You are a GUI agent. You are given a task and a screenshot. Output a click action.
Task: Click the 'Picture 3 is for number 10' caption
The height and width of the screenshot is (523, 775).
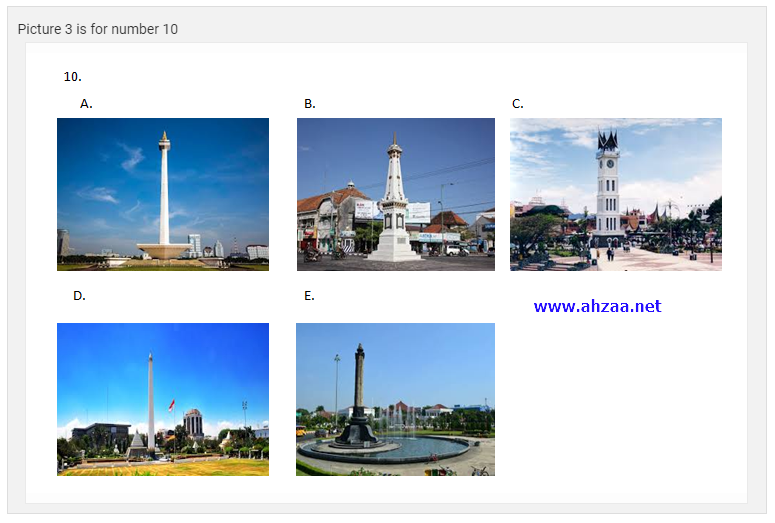pos(98,29)
